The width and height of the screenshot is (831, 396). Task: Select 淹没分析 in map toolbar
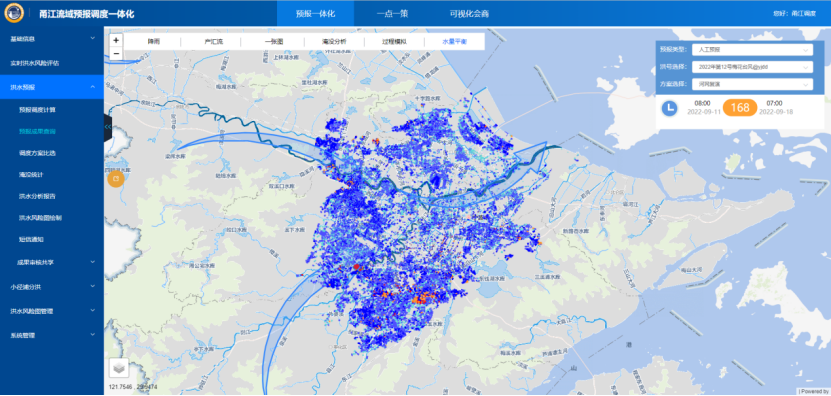tap(333, 41)
